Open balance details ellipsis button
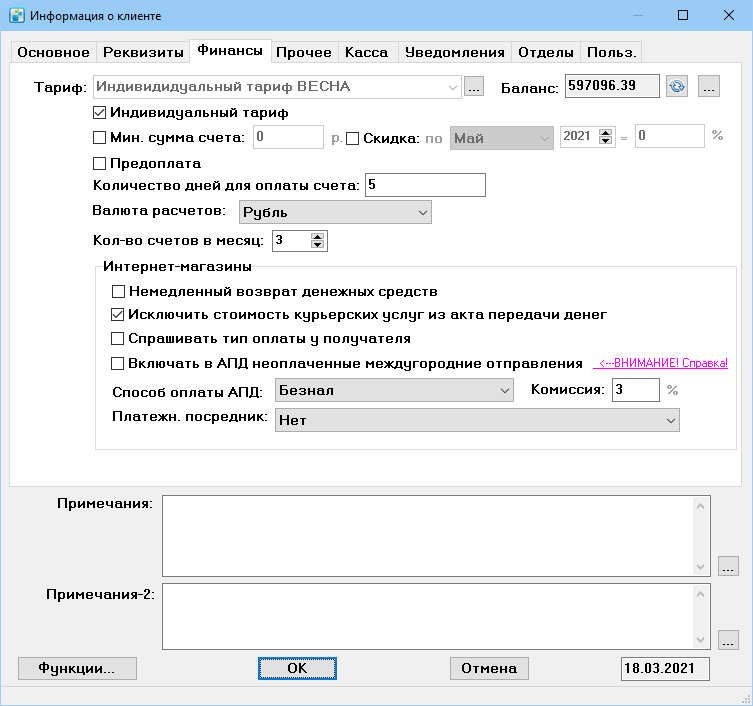Viewport: 753px width, 706px height. tap(709, 86)
